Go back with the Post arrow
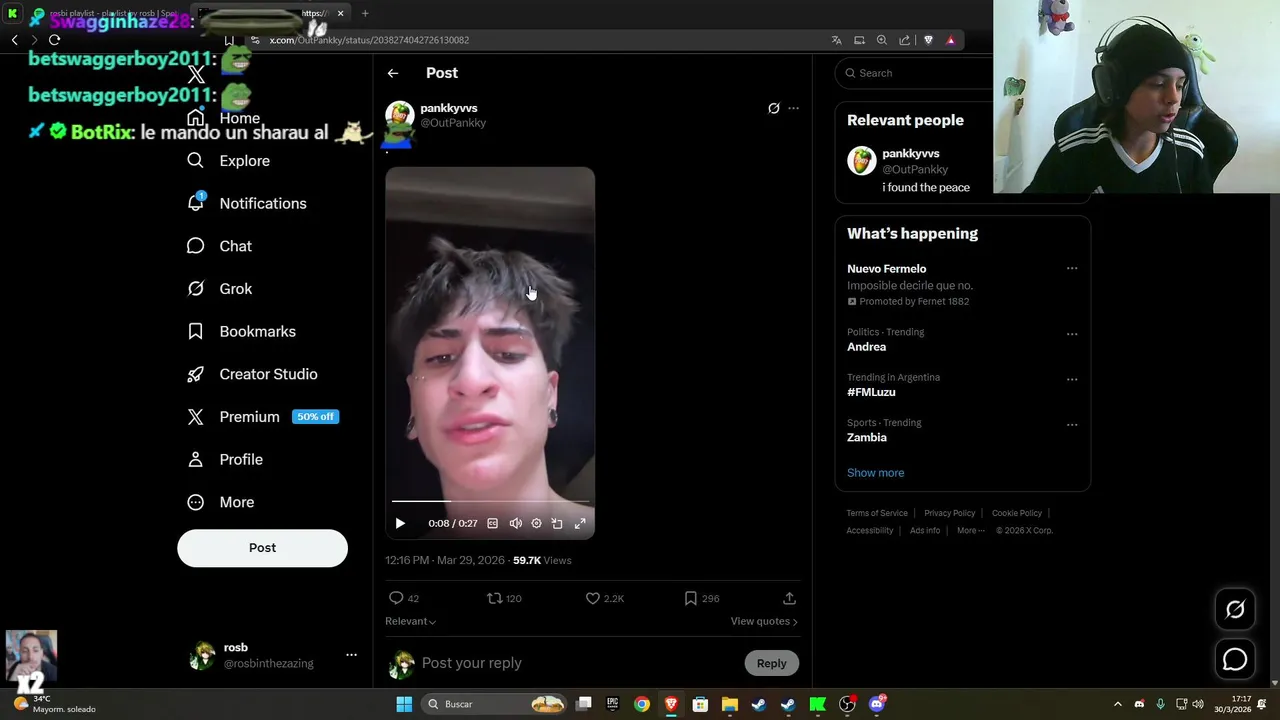The height and width of the screenshot is (720, 1280). pos(393,73)
